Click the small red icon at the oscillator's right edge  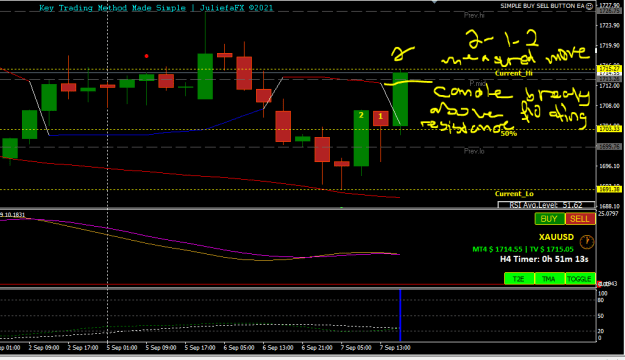[x=599, y=284]
